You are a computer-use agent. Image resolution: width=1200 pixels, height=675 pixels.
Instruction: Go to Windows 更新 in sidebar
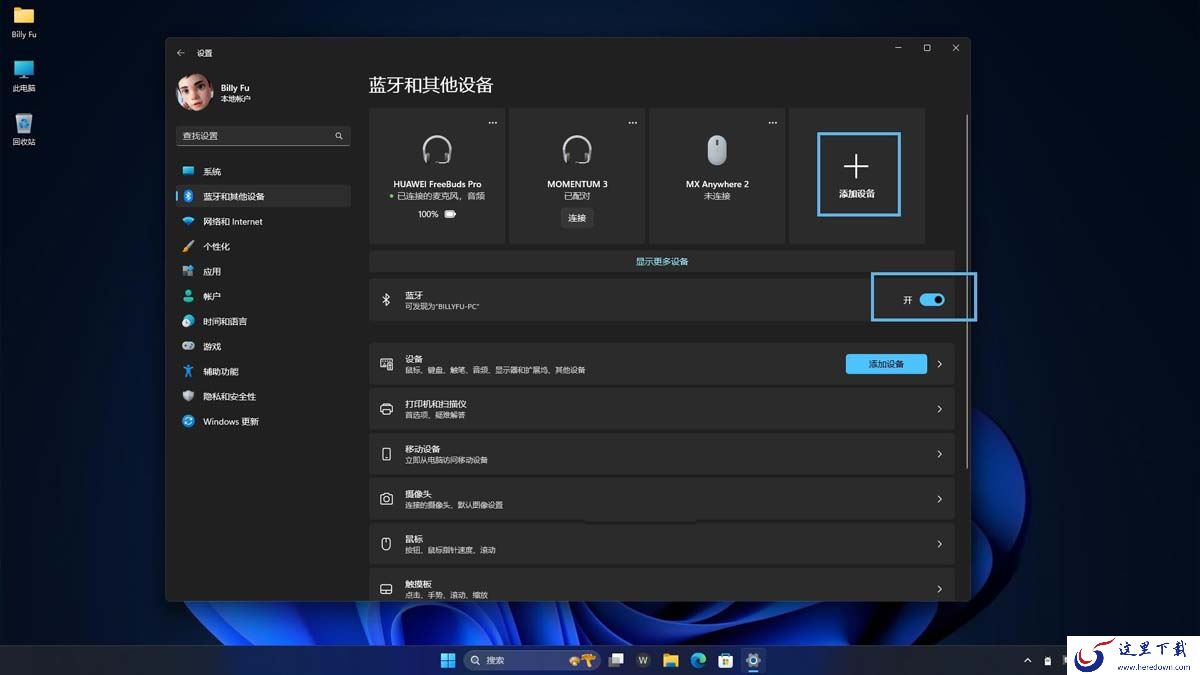(230, 422)
